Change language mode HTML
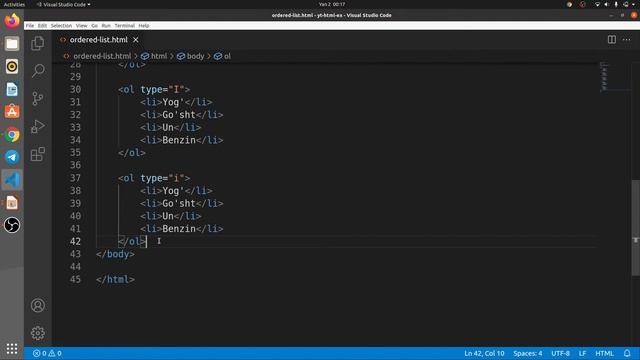Screen dimensions: 640x360 coord(604,353)
